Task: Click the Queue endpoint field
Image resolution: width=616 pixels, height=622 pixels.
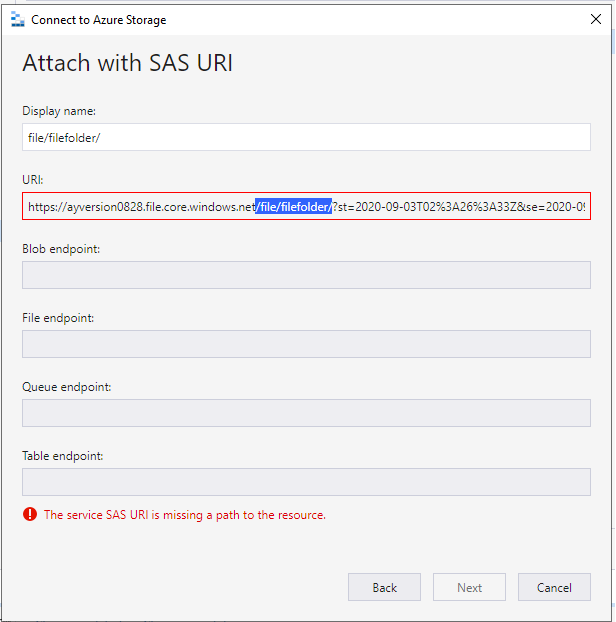Action: click(306, 413)
